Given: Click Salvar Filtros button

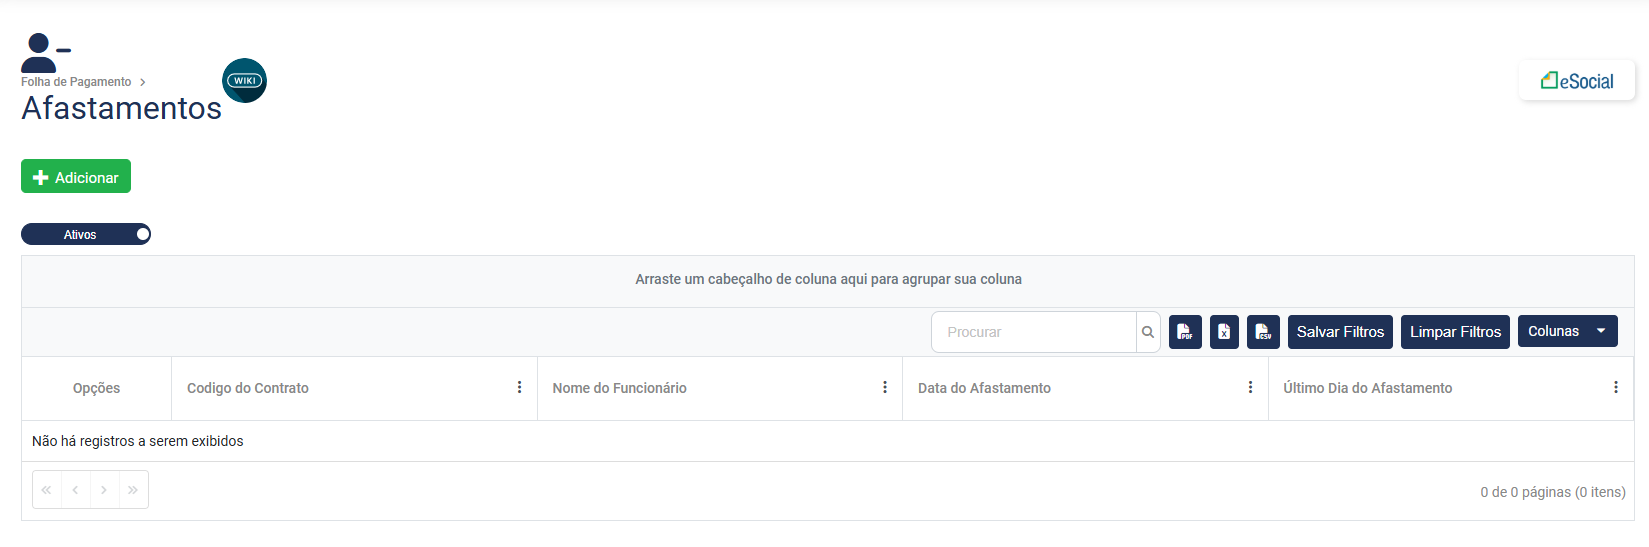Looking at the screenshot, I should pos(1340,332).
